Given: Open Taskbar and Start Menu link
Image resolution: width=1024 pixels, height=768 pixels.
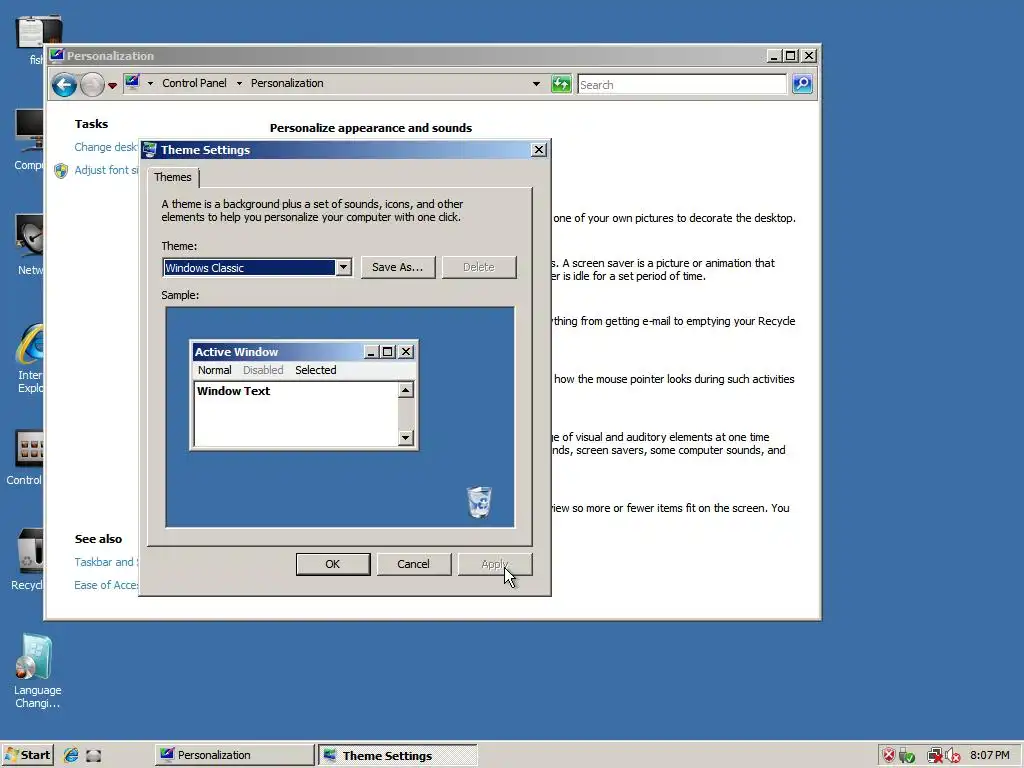Looking at the screenshot, I should tap(106, 562).
